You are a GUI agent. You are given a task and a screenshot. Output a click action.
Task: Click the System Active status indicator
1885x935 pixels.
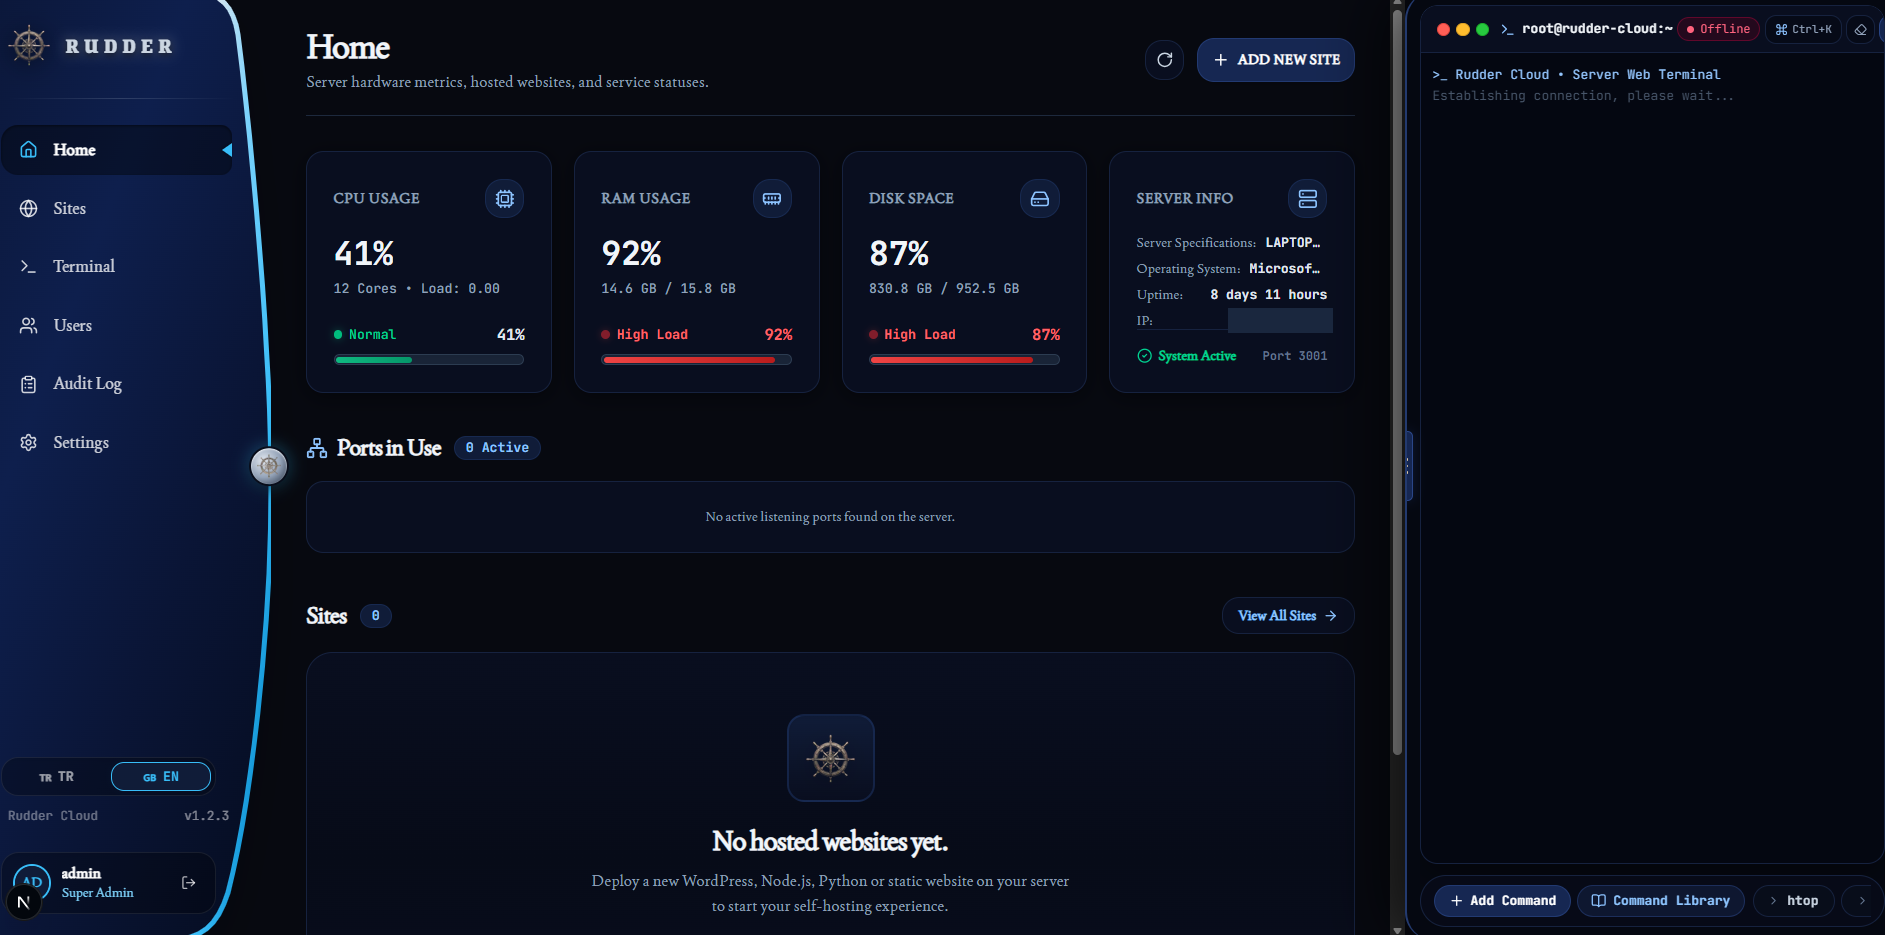click(x=1187, y=356)
